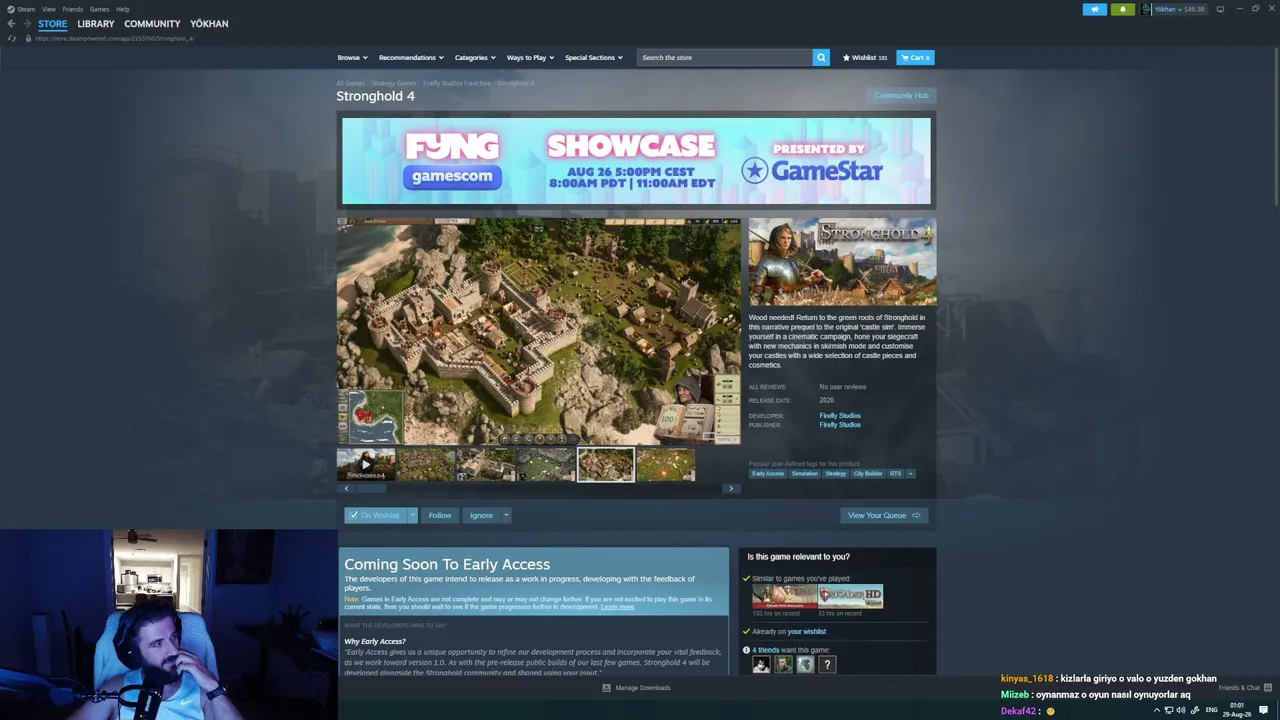This screenshot has width=1280, height=720.
Task: Open the YÖKHAN profile tab
Action: (x=209, y=24)
